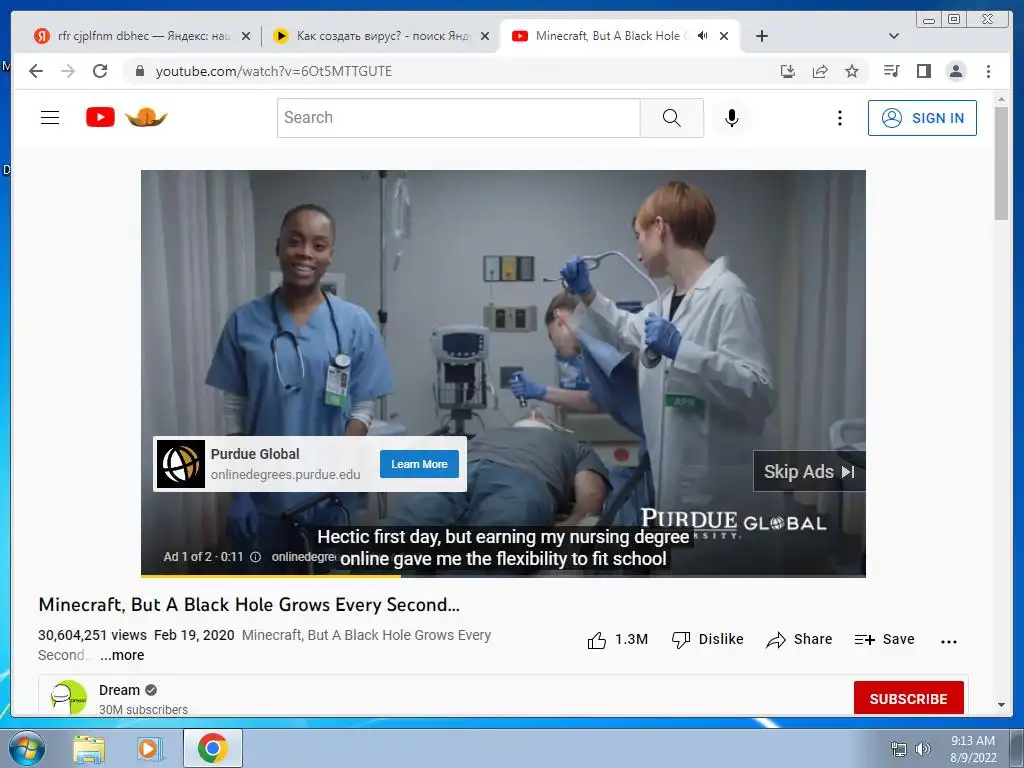Click the Chrome taskbar icon
The image size is (1024, 768).
click(213, 748)
